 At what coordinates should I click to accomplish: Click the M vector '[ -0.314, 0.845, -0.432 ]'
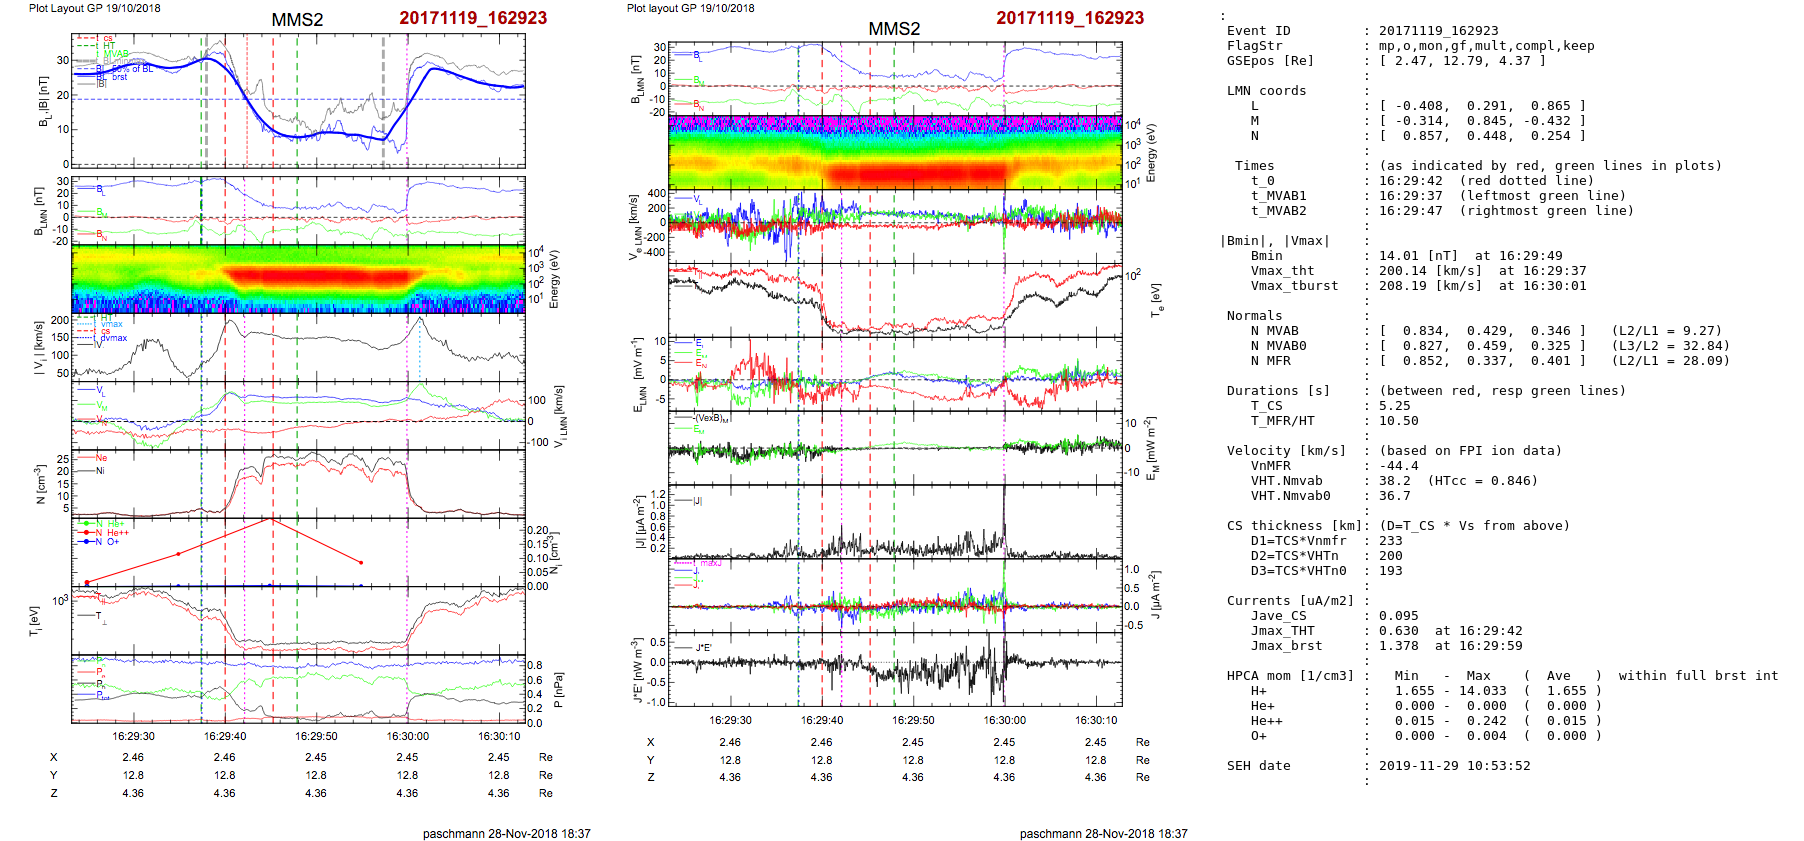pyautogui.click(x=1482, y=121)
